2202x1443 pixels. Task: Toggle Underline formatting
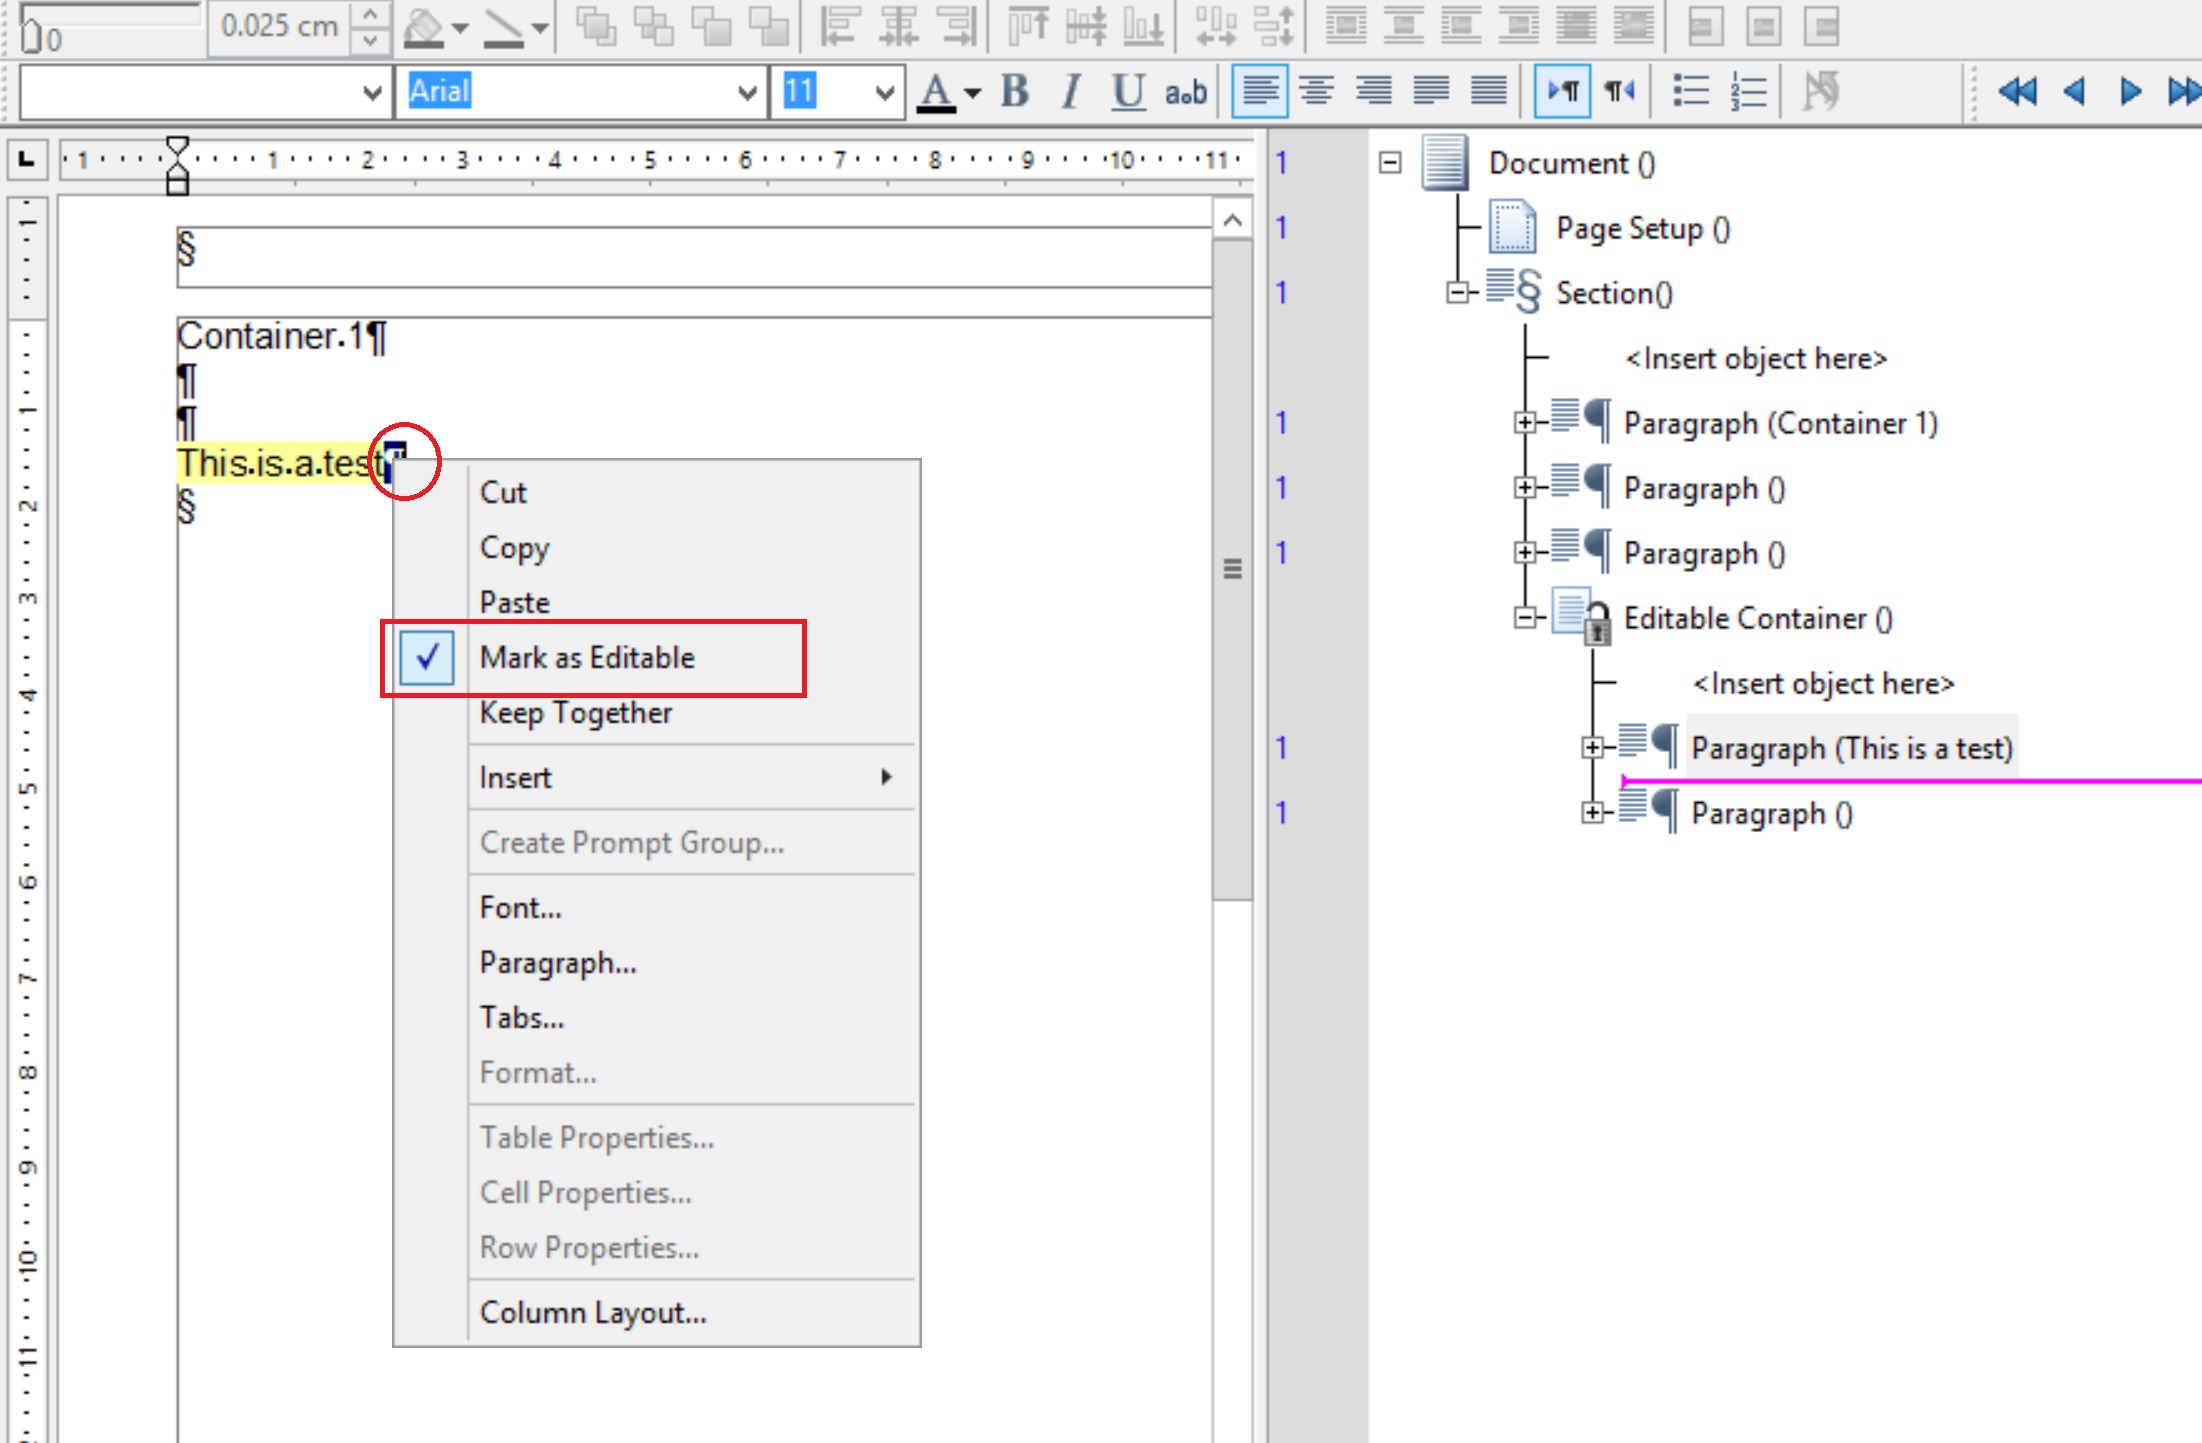(x=1128, y=92)
